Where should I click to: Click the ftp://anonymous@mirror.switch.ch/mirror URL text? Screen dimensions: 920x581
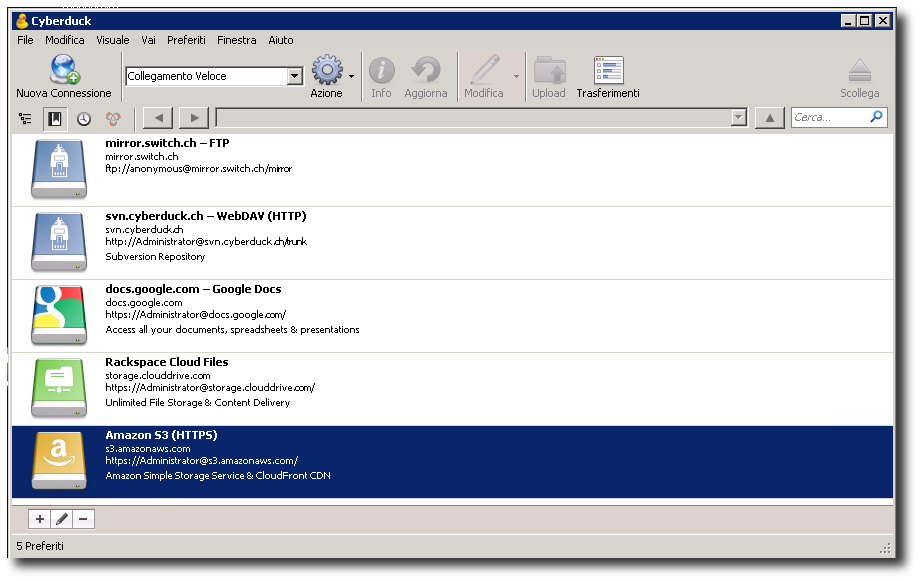coord(198,168)
